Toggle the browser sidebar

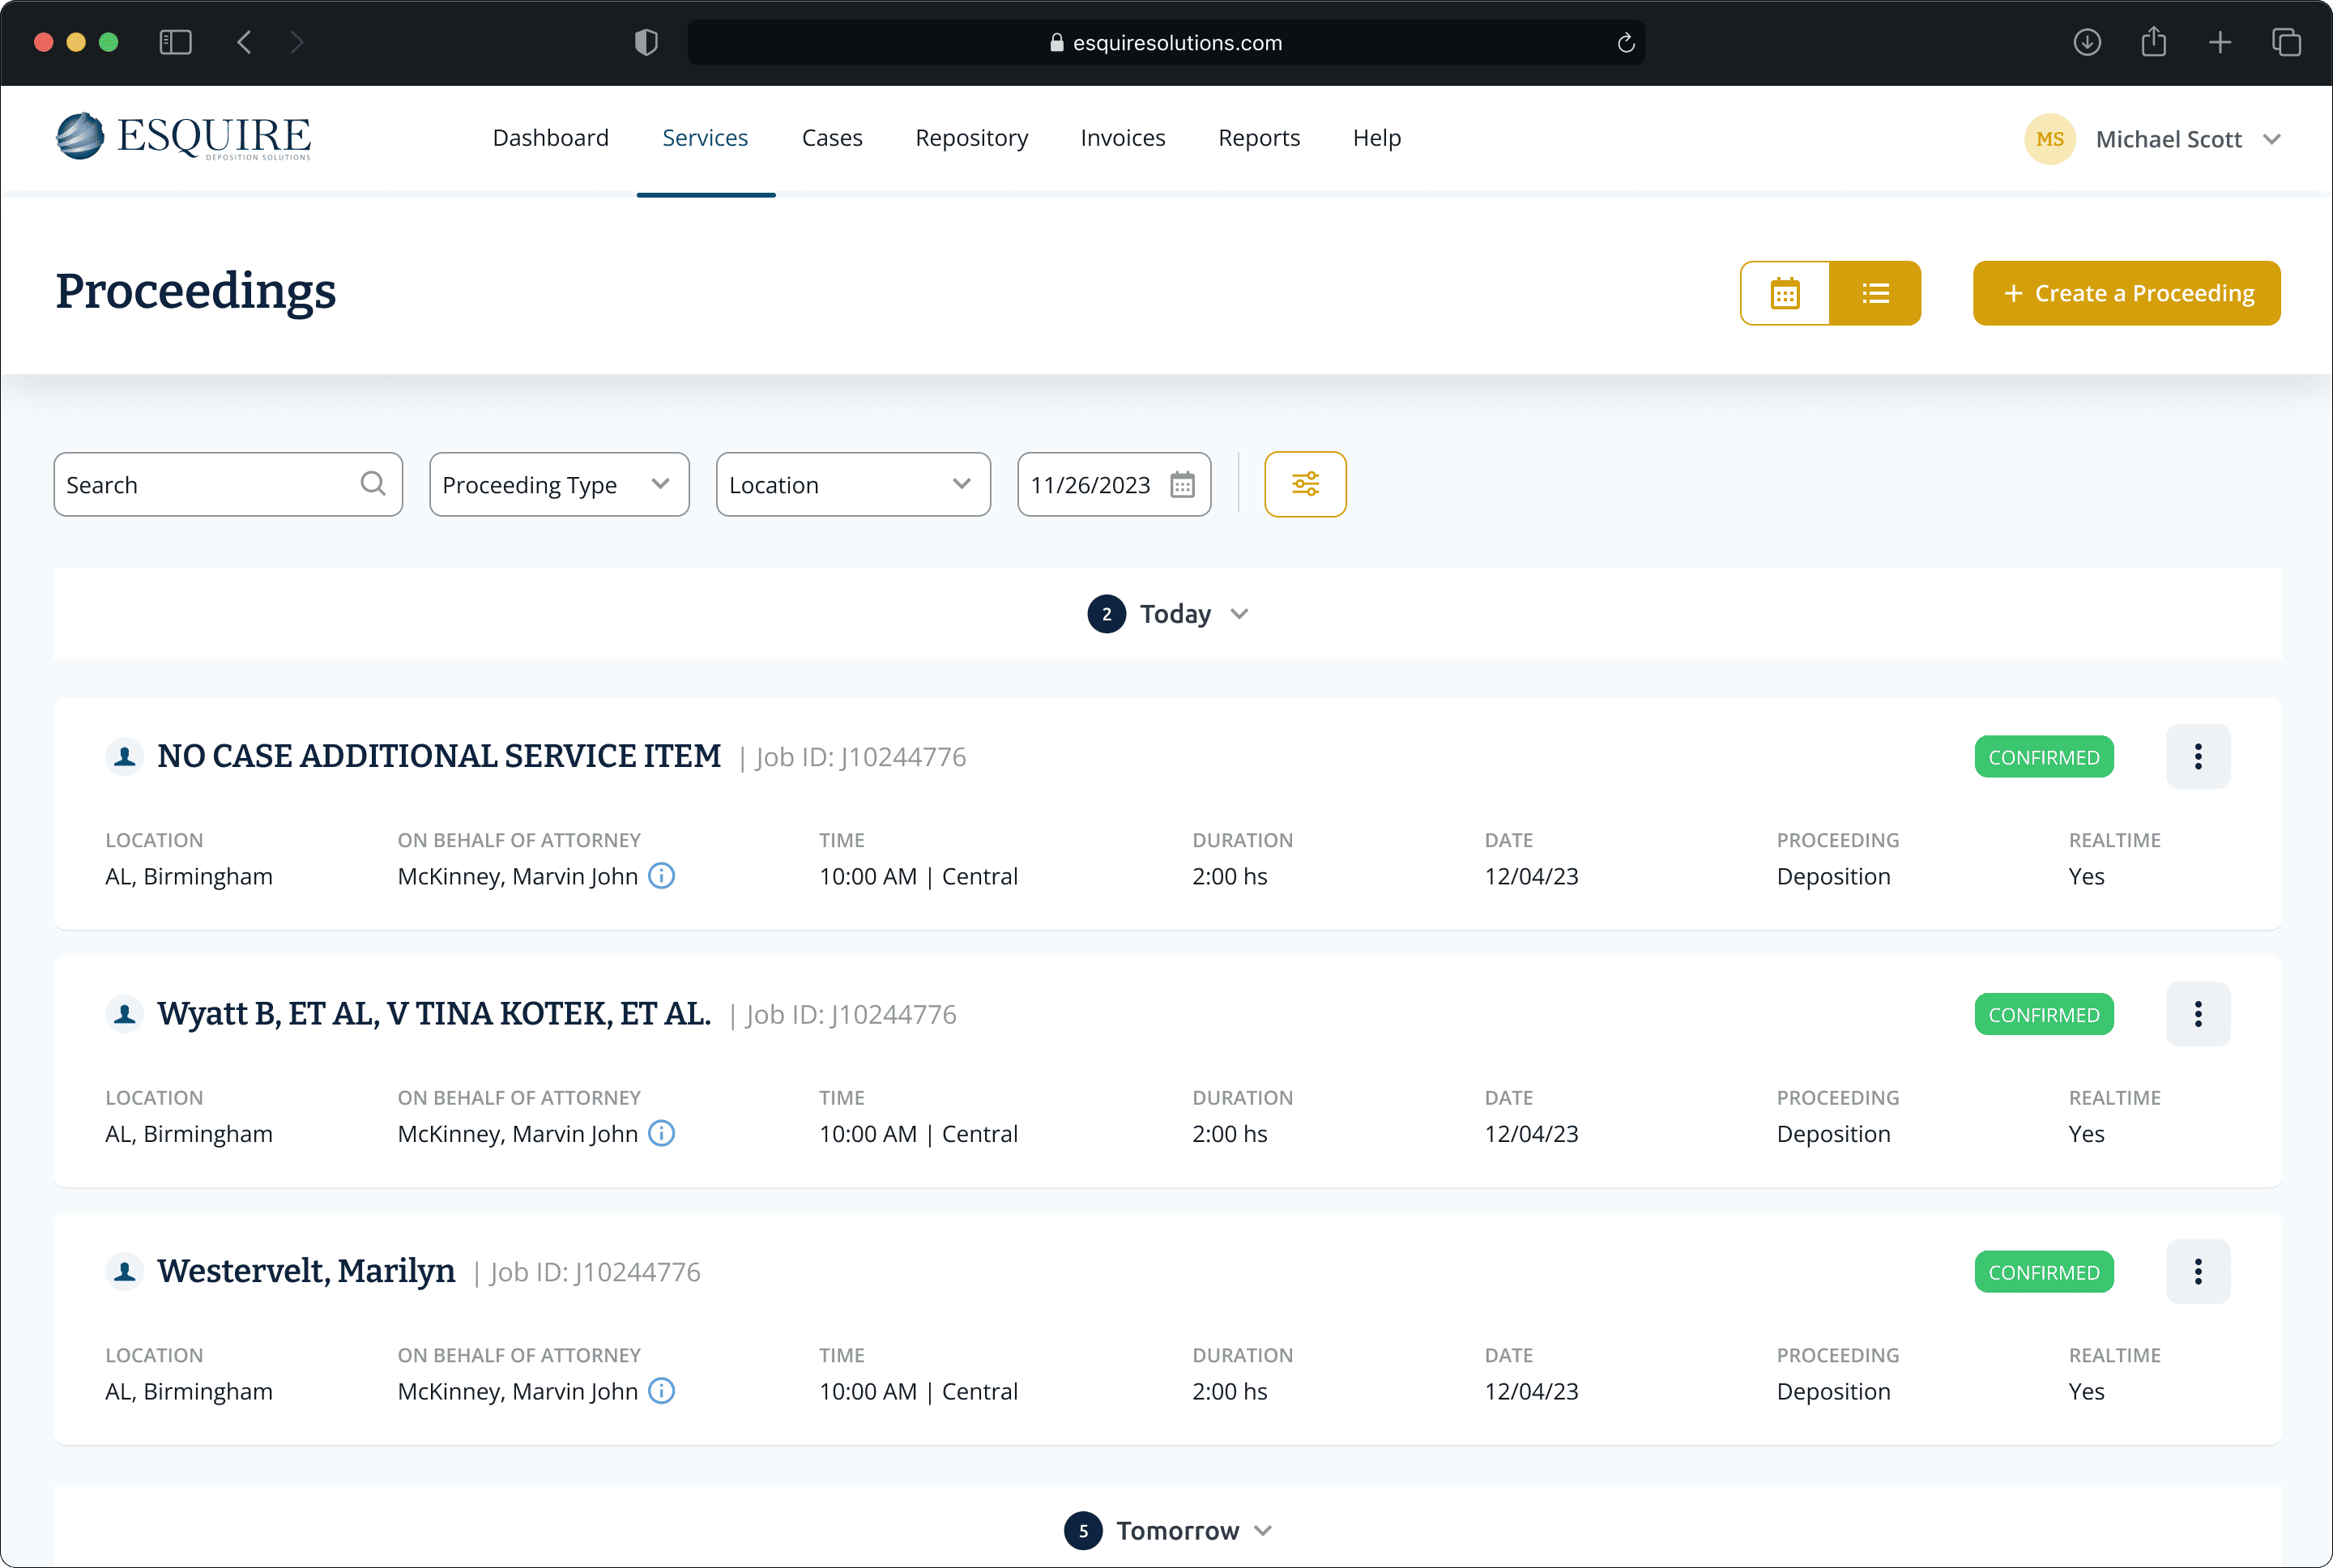click(x=175, y=43)
